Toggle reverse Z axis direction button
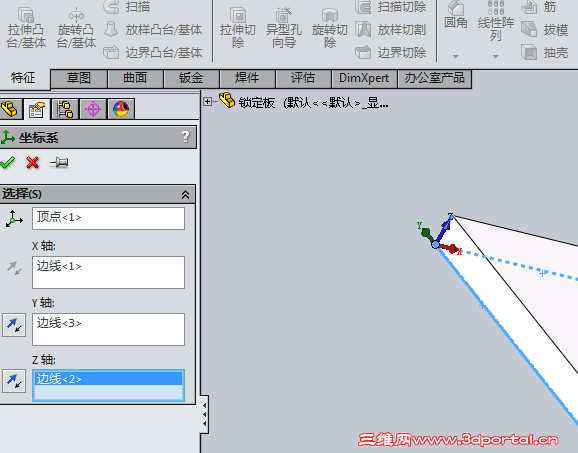 click(x=14, y=381)
